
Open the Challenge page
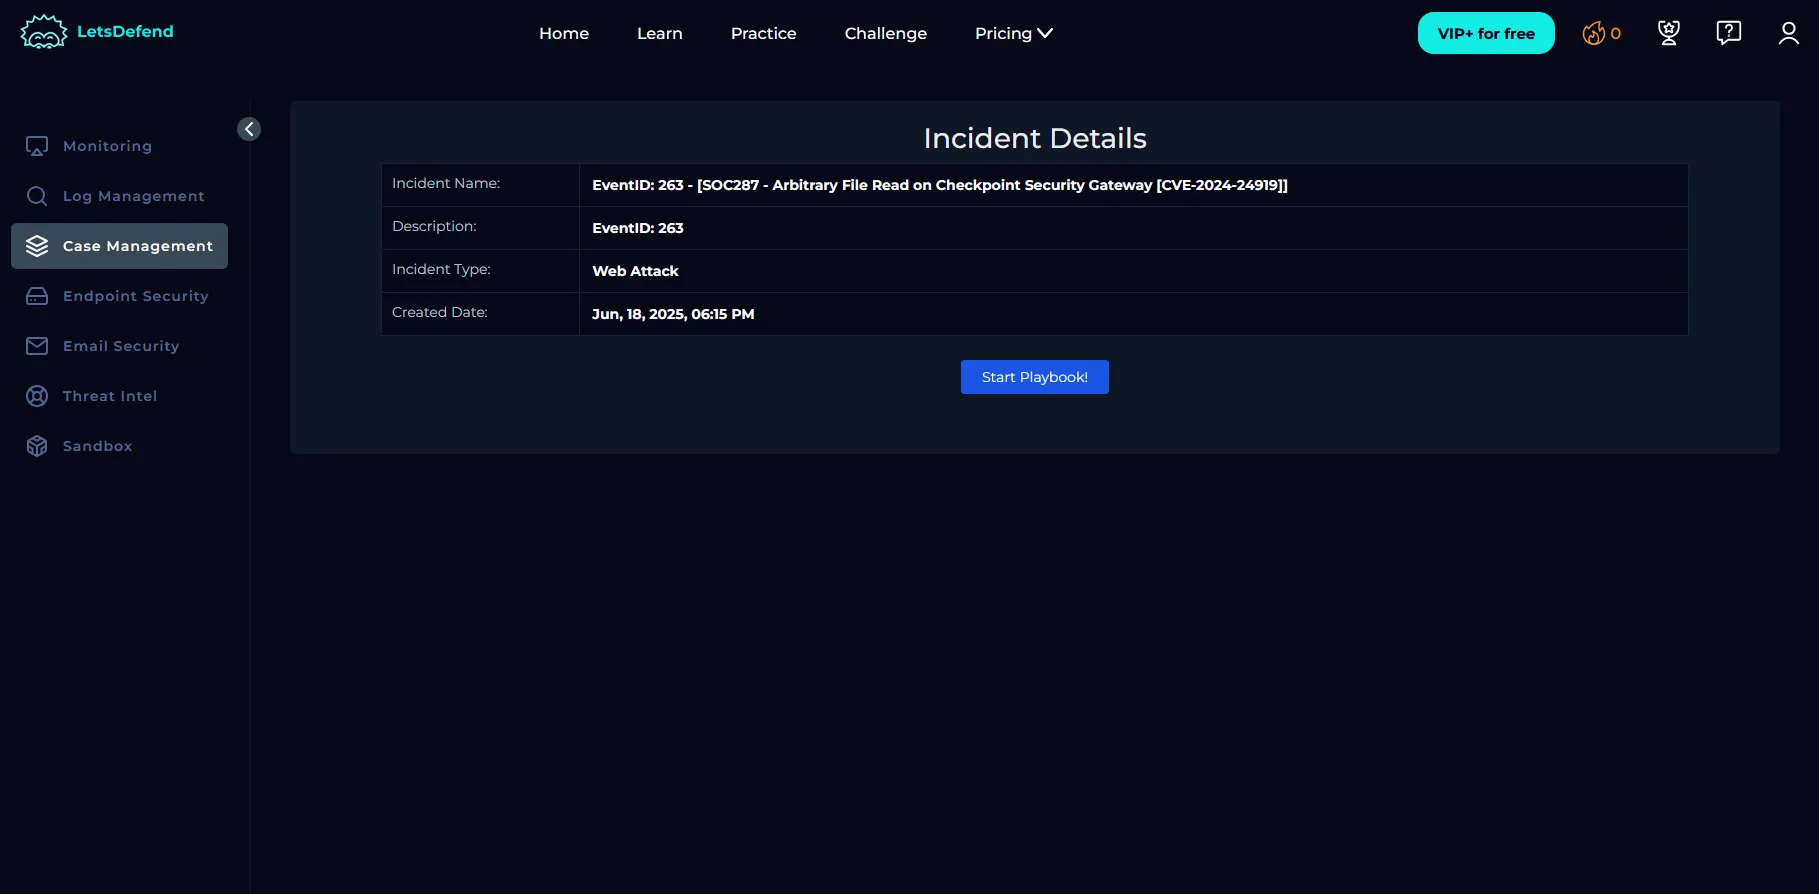click(x=885, y=33)
